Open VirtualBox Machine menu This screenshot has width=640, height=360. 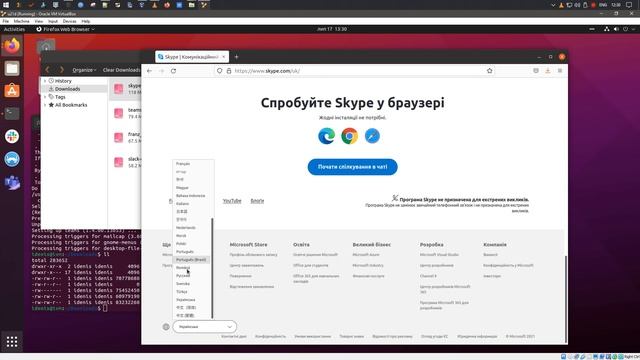[x=21, y=21]
